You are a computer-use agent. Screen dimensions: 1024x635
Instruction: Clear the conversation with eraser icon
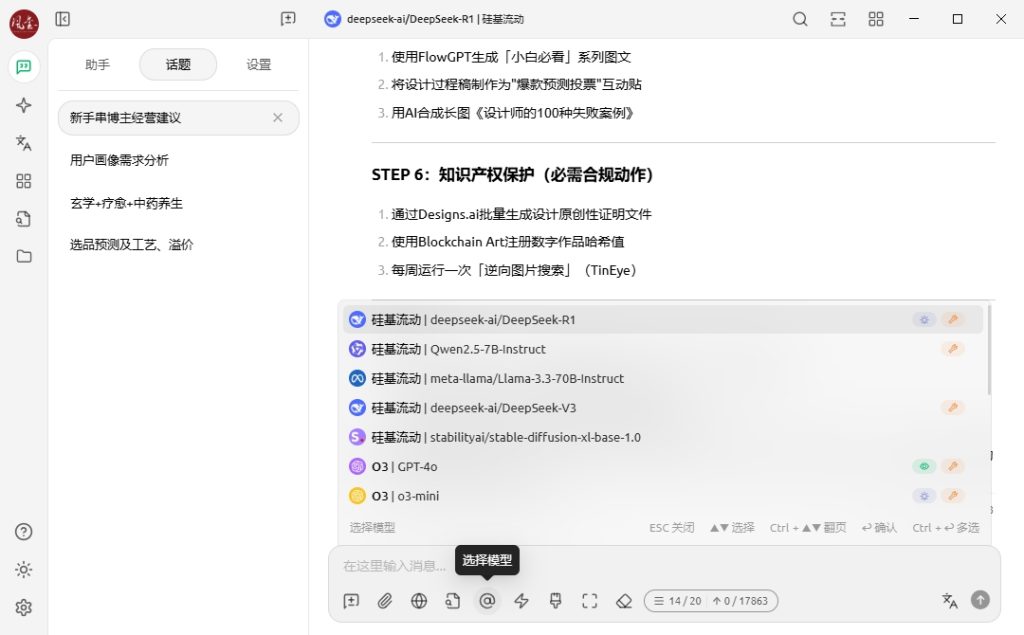click(x=624, y=601)
